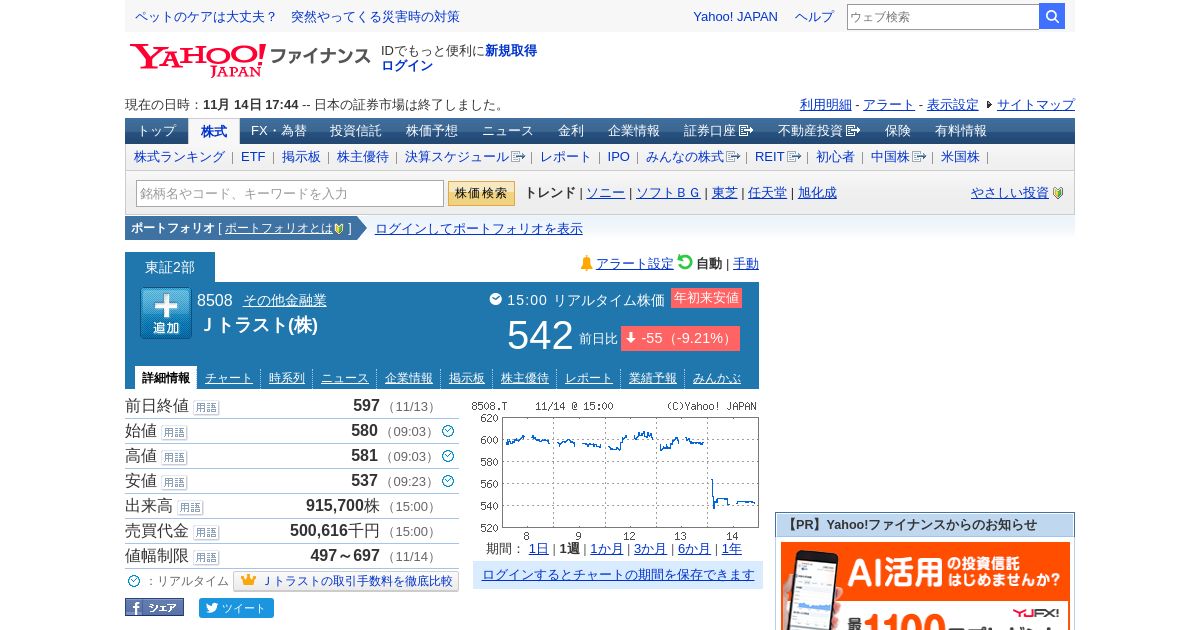The height and width of the screenshot is (630, 1200).
Task: Open the トップ navigation tab
Action: [156, 131]
